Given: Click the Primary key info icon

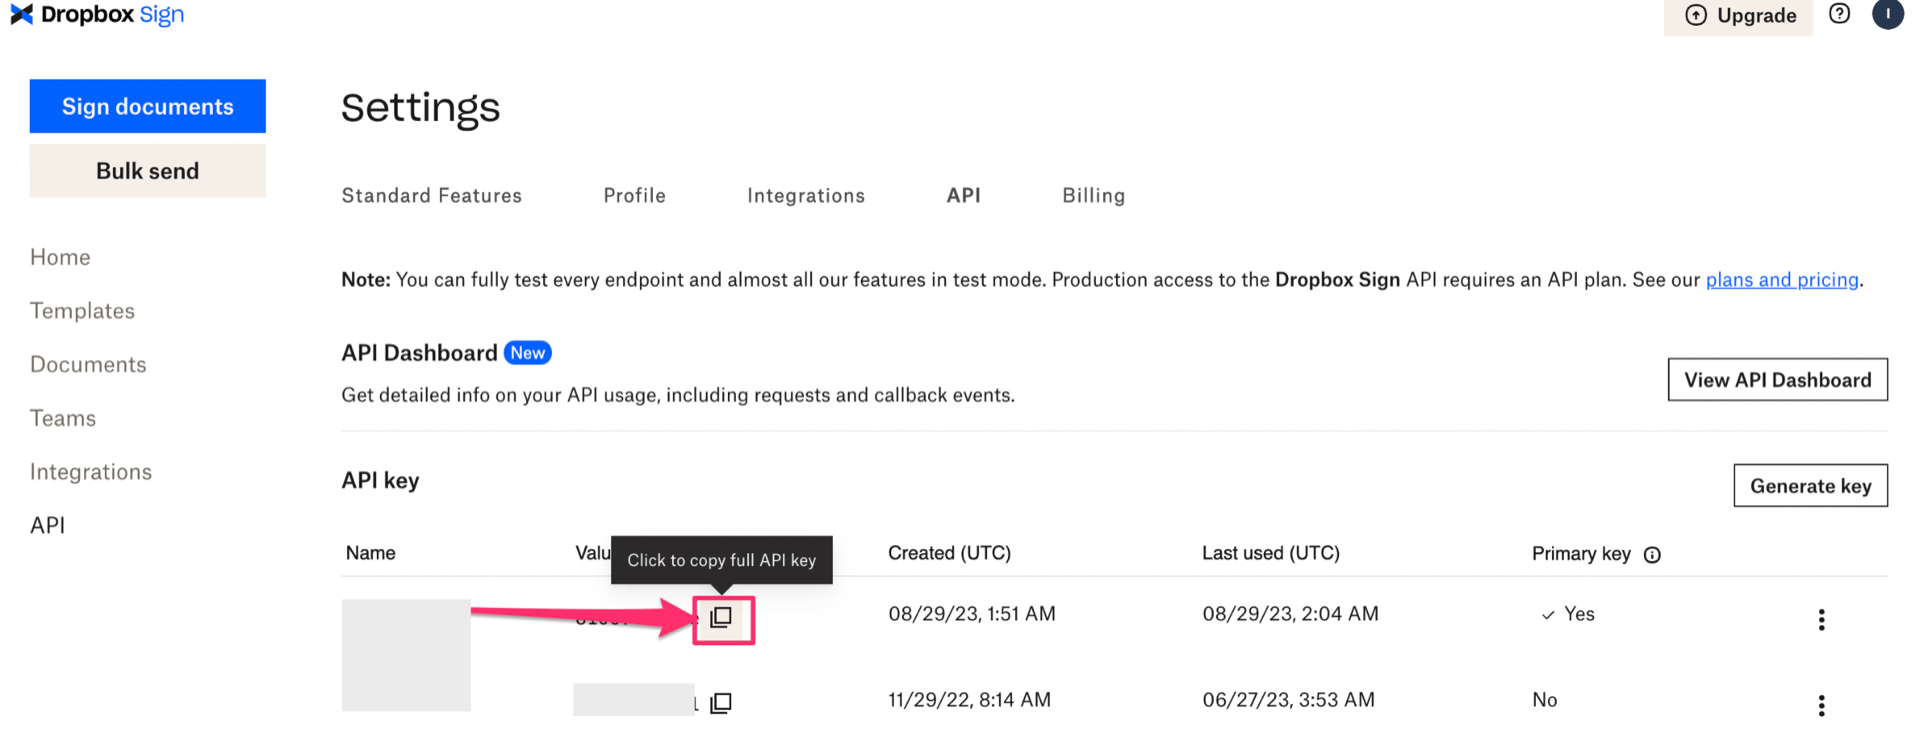Looking at the screenshot, I should point(1652,555).
